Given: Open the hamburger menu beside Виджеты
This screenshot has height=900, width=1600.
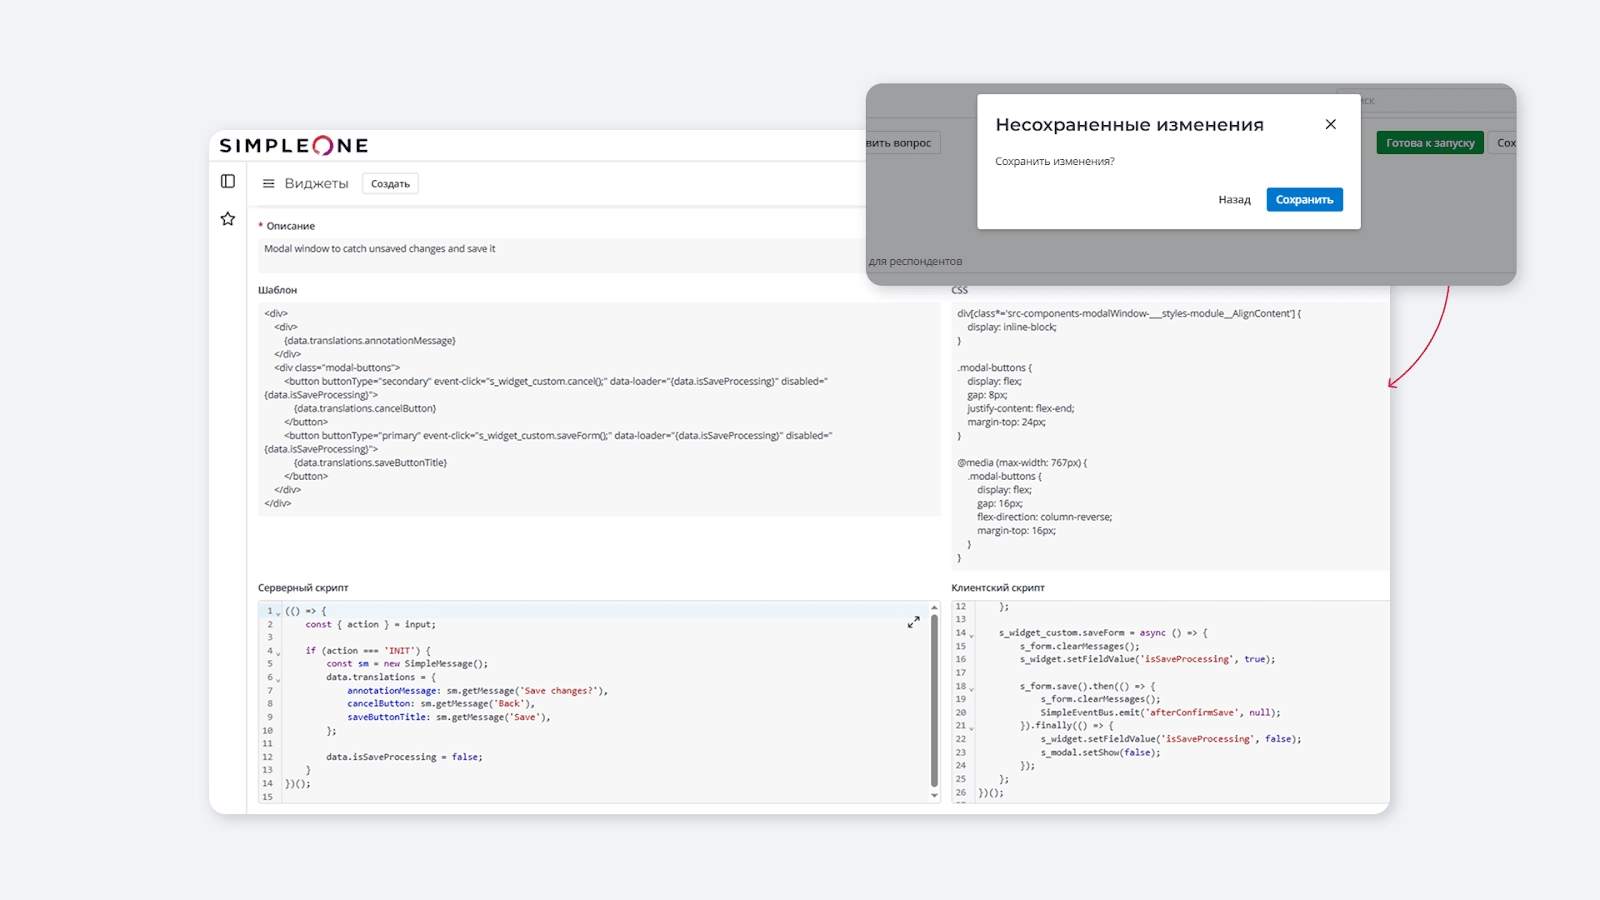Looking at the screenshot, I should click(268, 184).
